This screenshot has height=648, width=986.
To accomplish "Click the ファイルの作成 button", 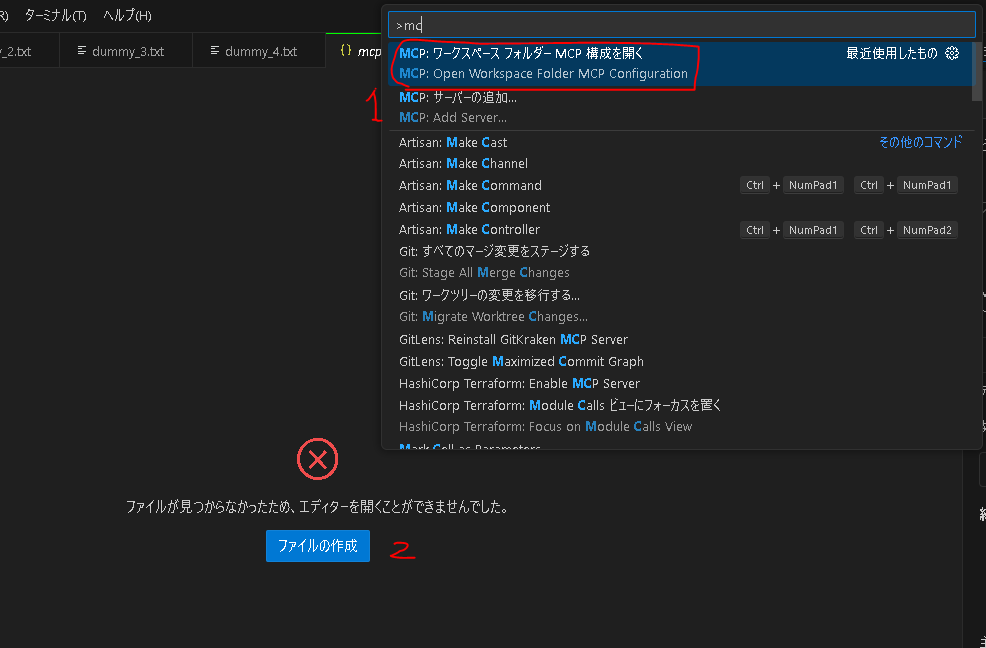I will pos(318,545).
